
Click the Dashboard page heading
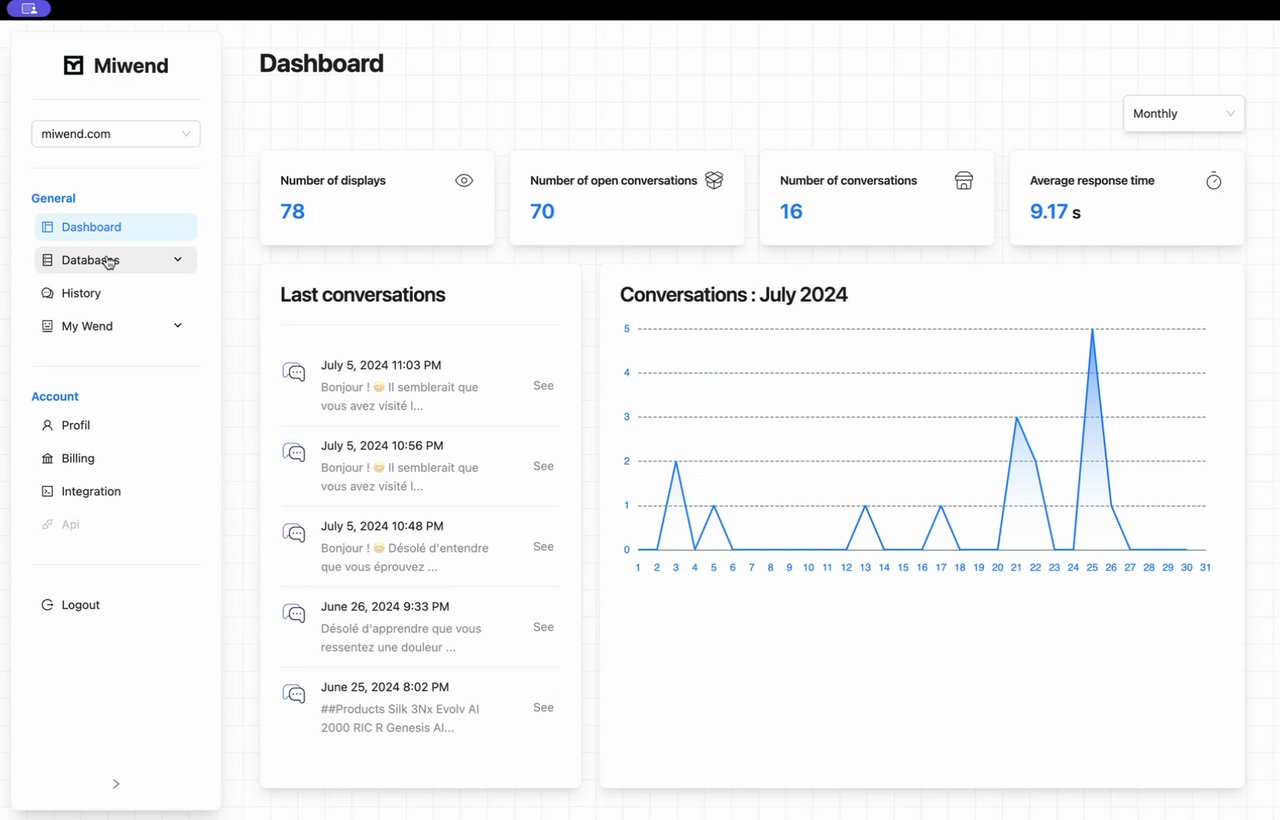tap(322, 63)
